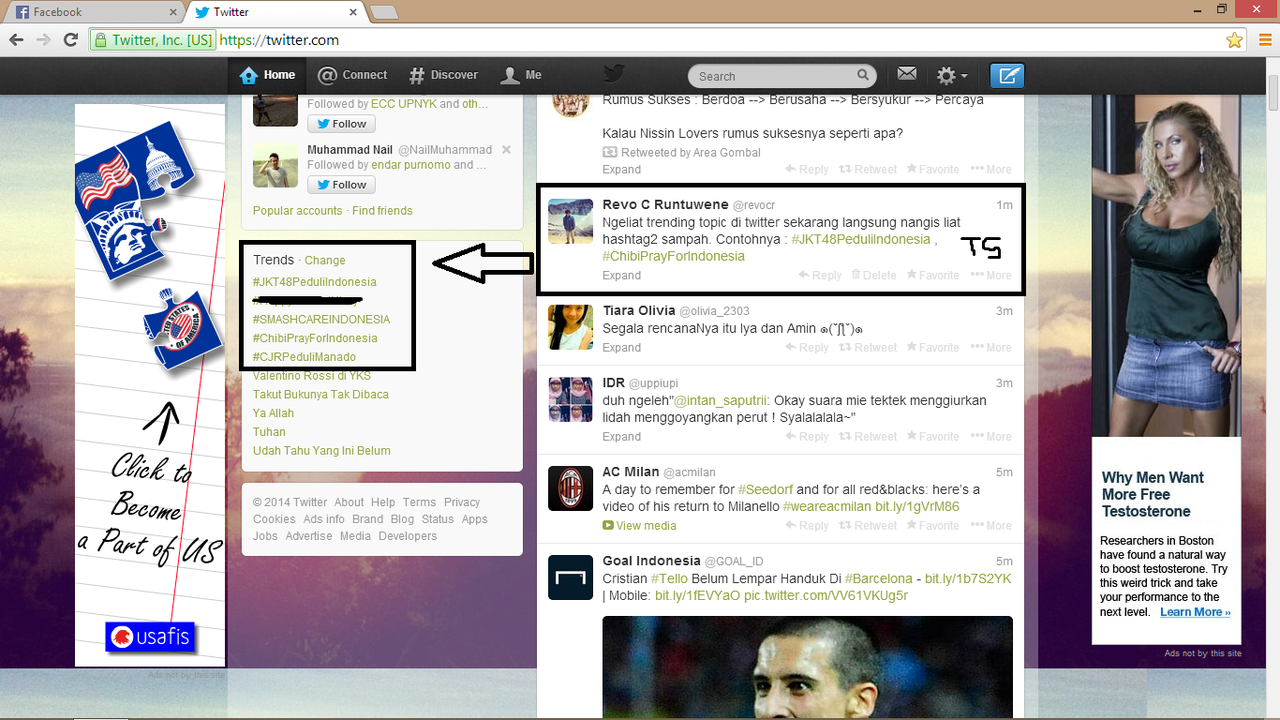This screenshot has height=720, width=1280.
Task: Expand Revo C Runtuwene's tweet
Action: click(622, 276)
